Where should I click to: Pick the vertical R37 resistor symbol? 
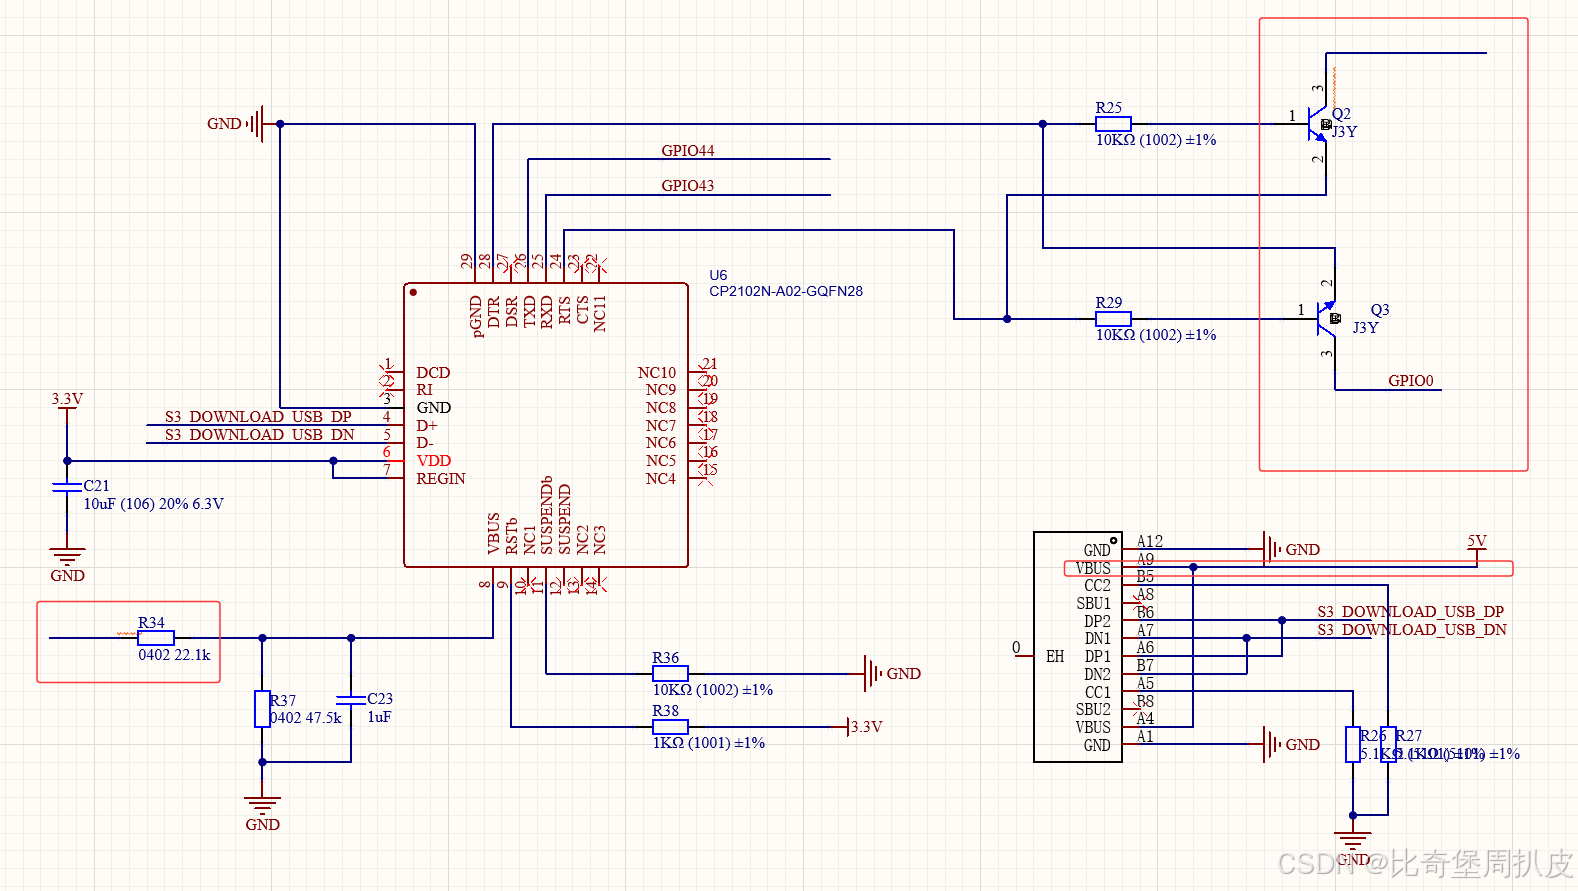(x=262, y=709)
